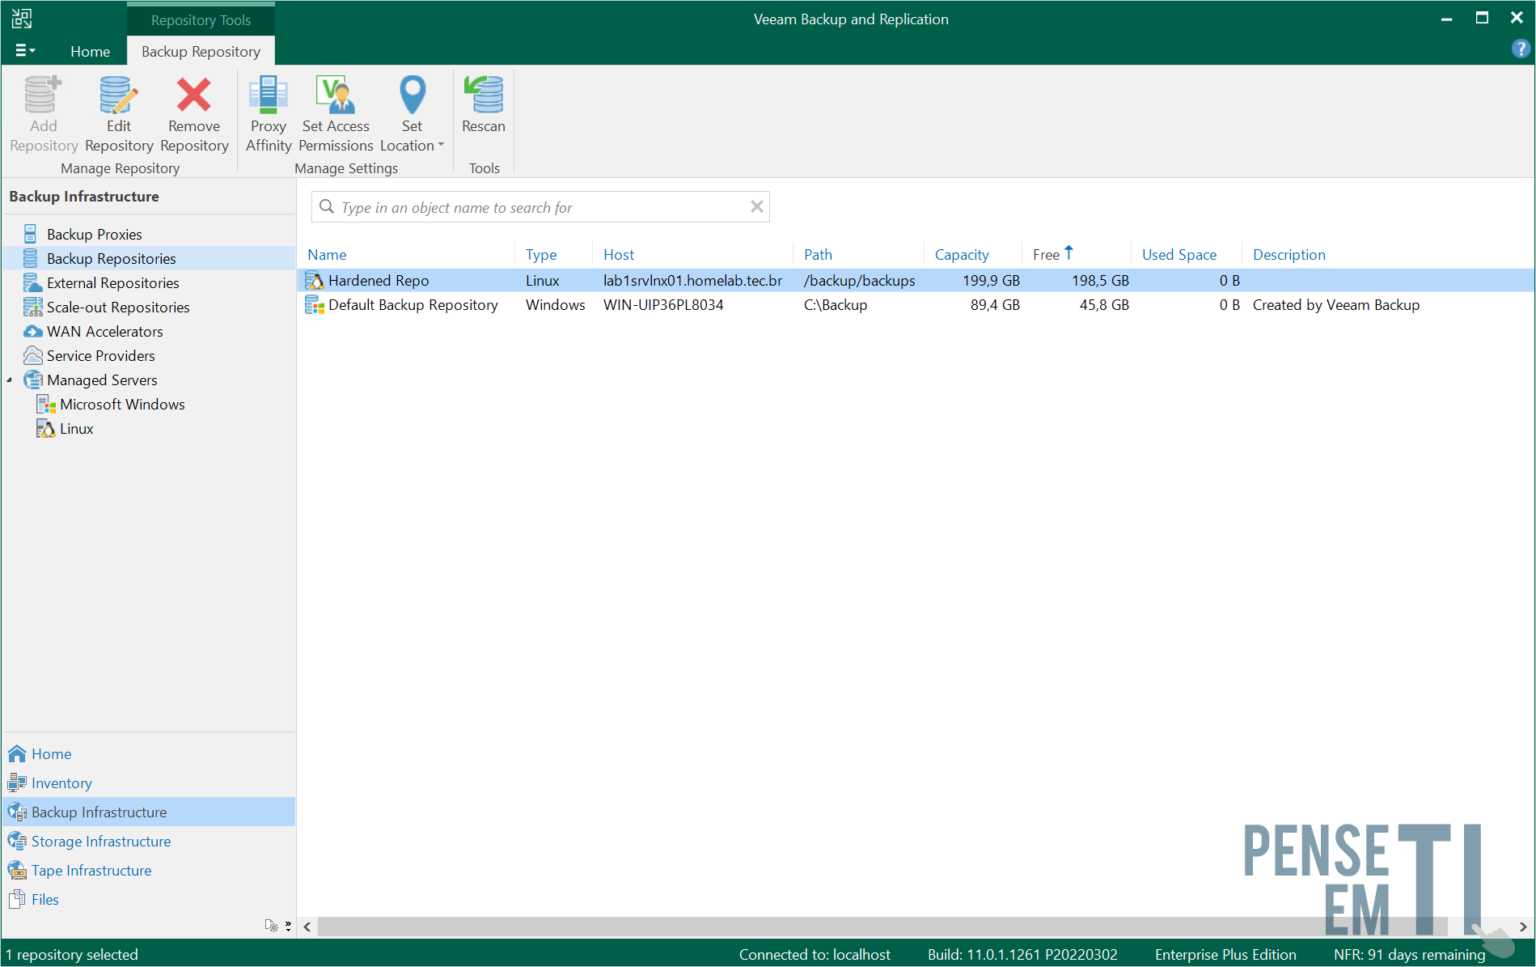
Task: Sort repositories by the Name column
Action: tap(326, 254)
